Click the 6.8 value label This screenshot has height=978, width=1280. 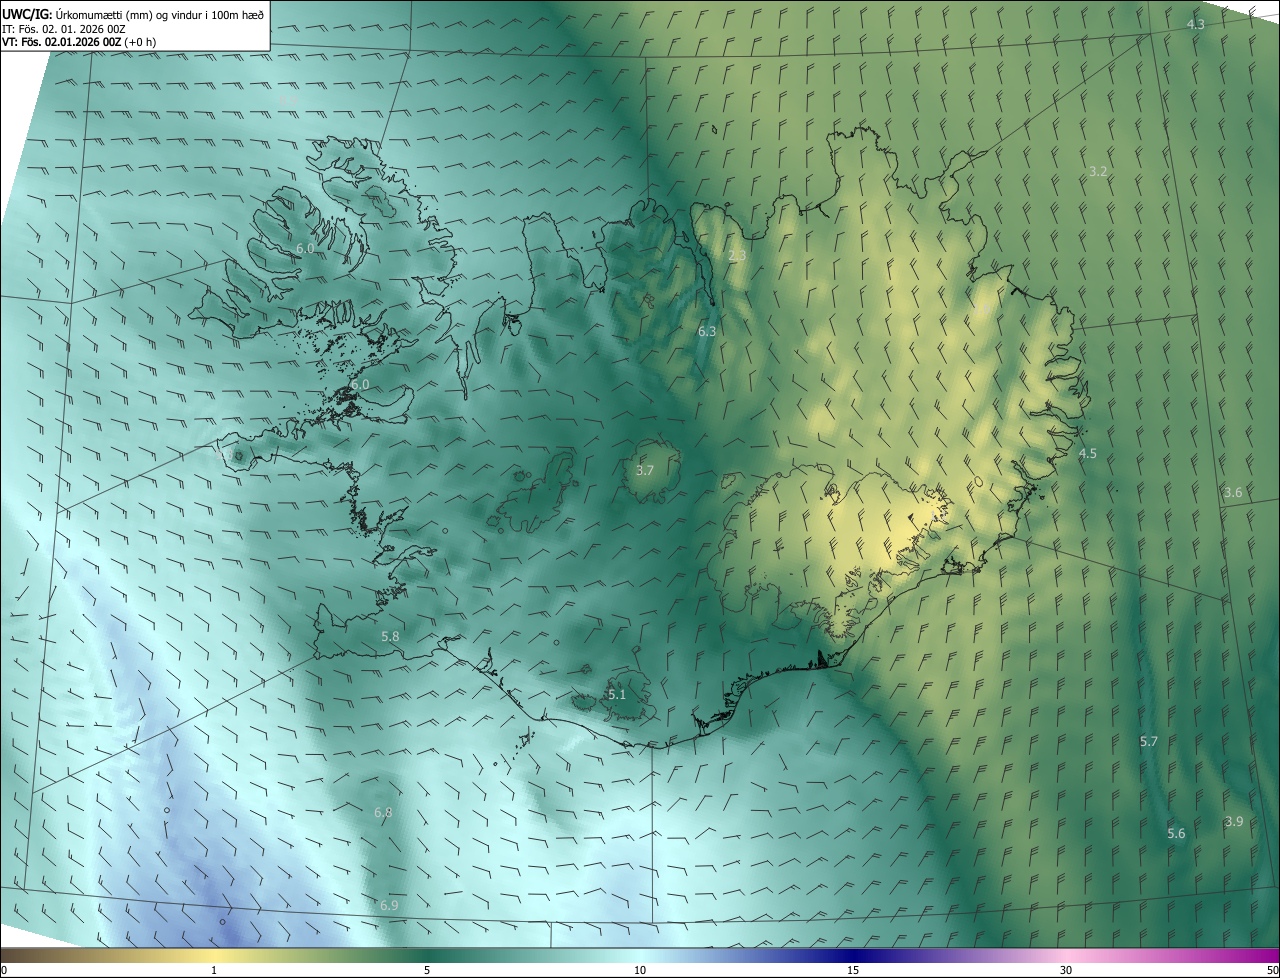[383, 813]
